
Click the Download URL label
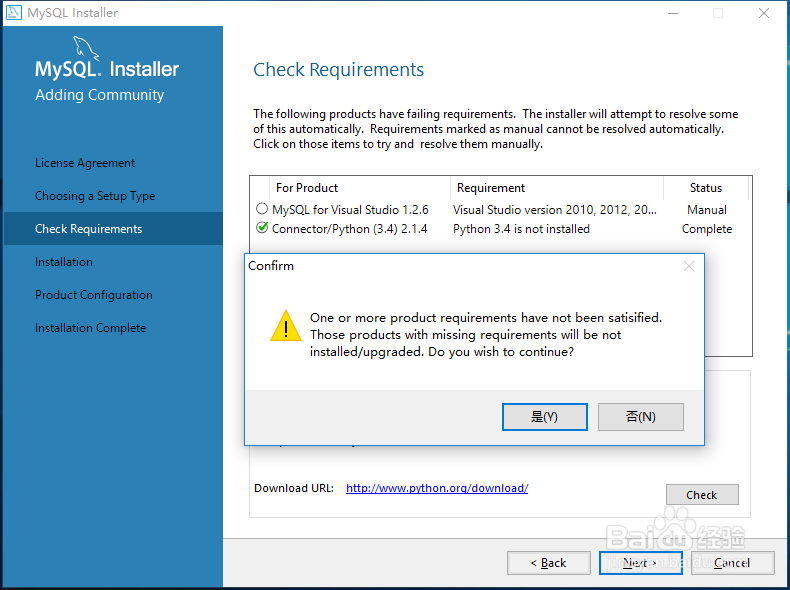(294, 488)
